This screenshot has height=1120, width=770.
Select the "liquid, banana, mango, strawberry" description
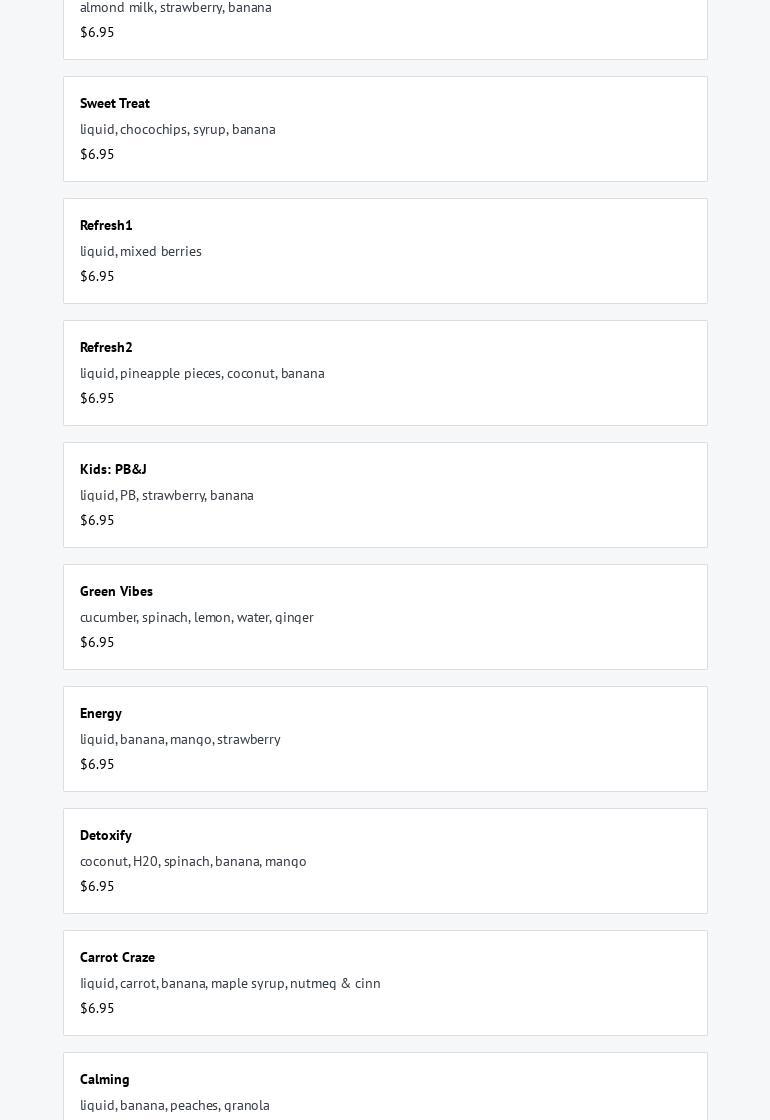pos(180,739)
